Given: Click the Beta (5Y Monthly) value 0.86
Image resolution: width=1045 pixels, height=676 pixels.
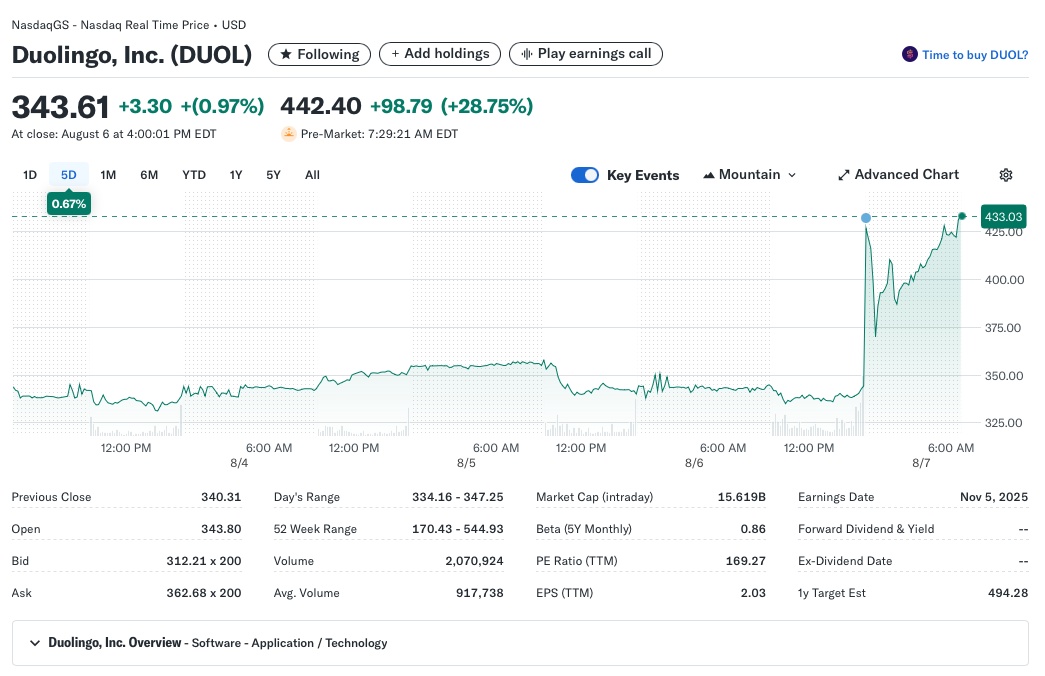Looking at the screenshot, I should coord(752,529).
